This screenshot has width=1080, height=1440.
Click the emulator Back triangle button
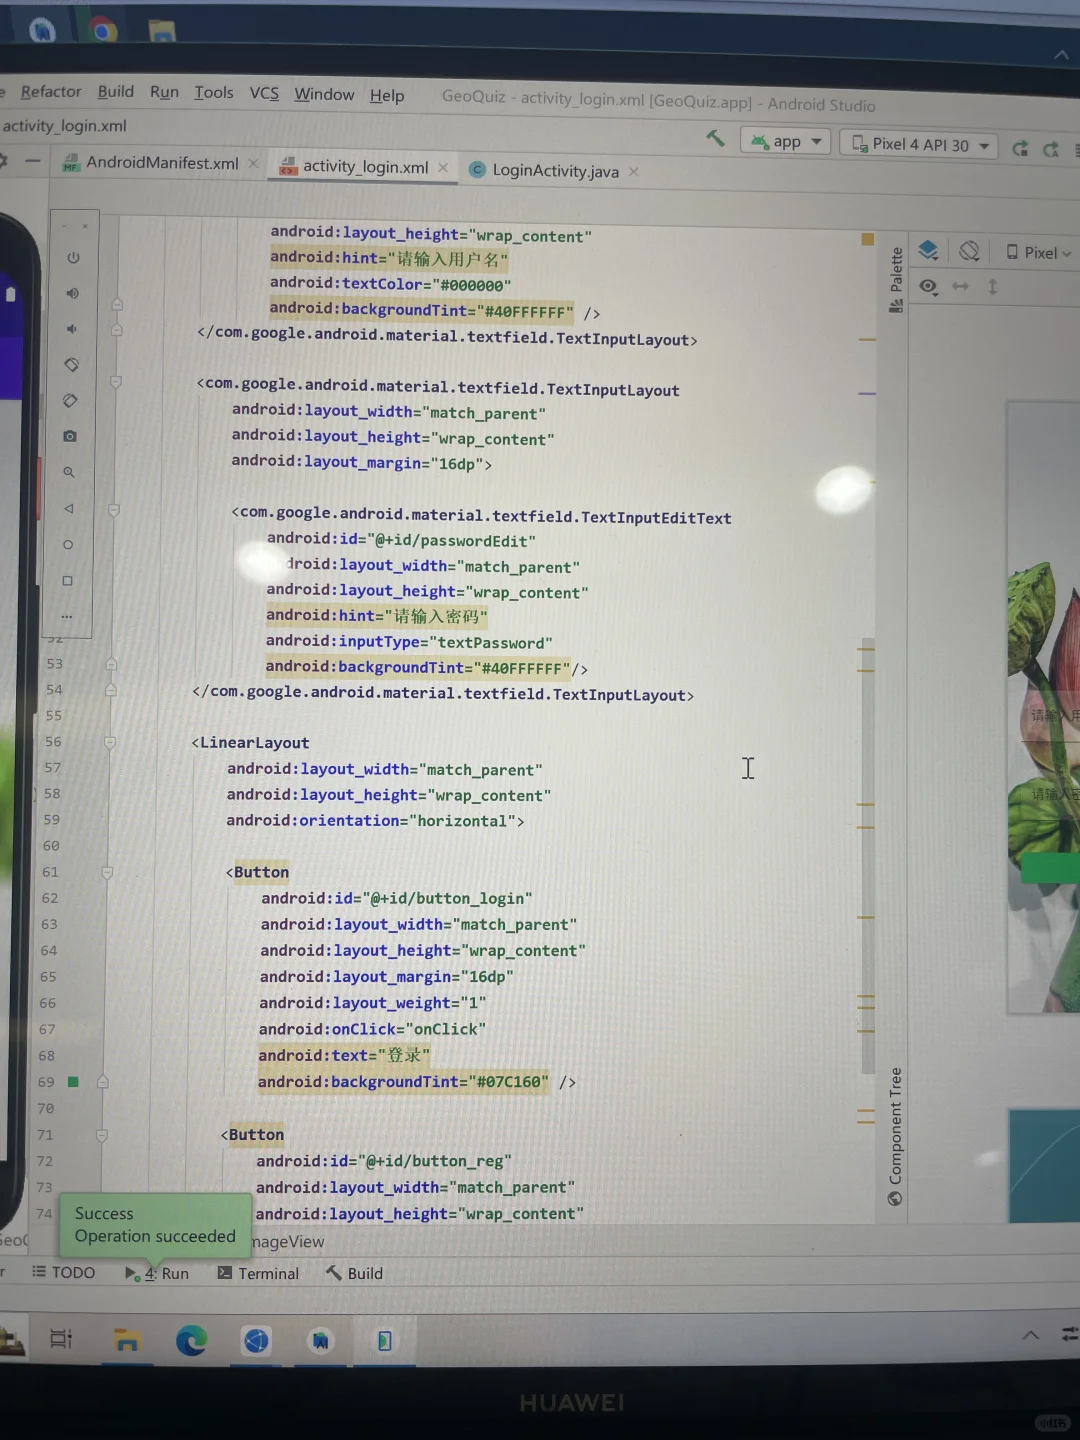click(68, 508)
